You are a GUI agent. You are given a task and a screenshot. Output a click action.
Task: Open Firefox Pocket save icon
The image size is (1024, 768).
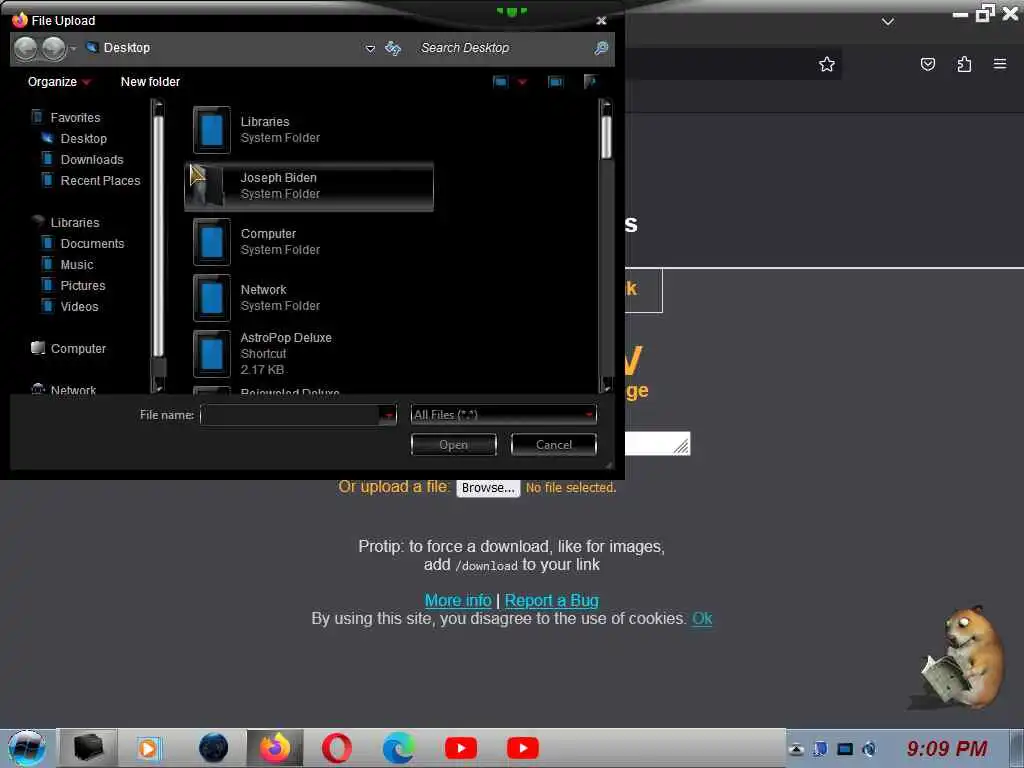pos(928,64)
